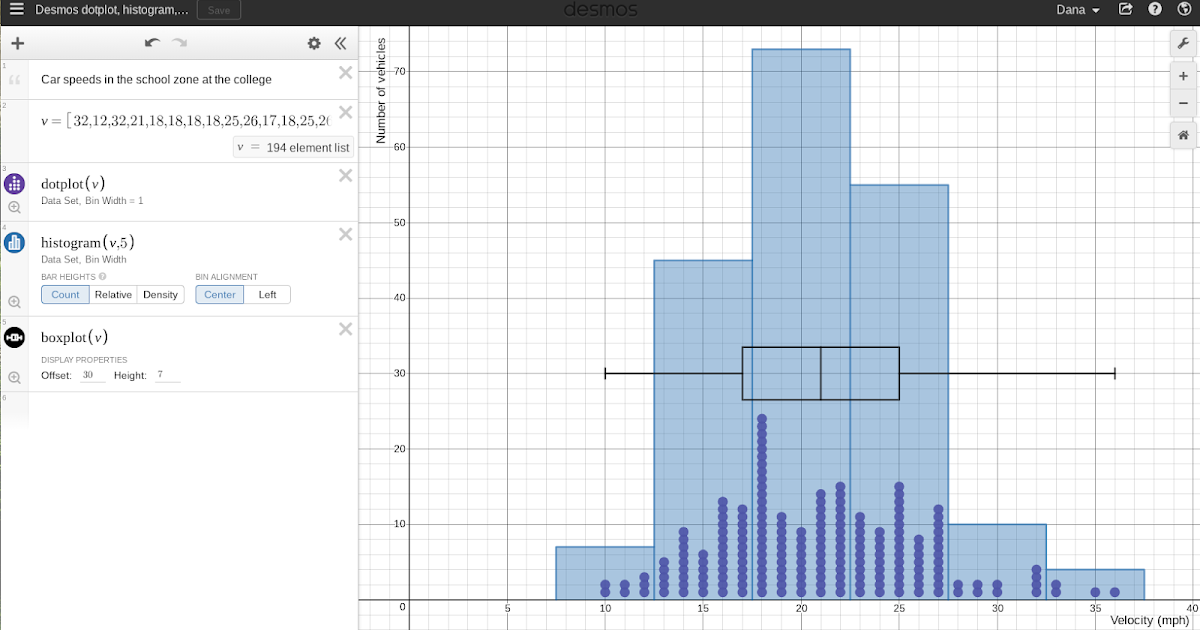The width and height of the screenshot is (1200, 630).
Task: Open the graph settings wrench icon
Action: coord(1183,43)
